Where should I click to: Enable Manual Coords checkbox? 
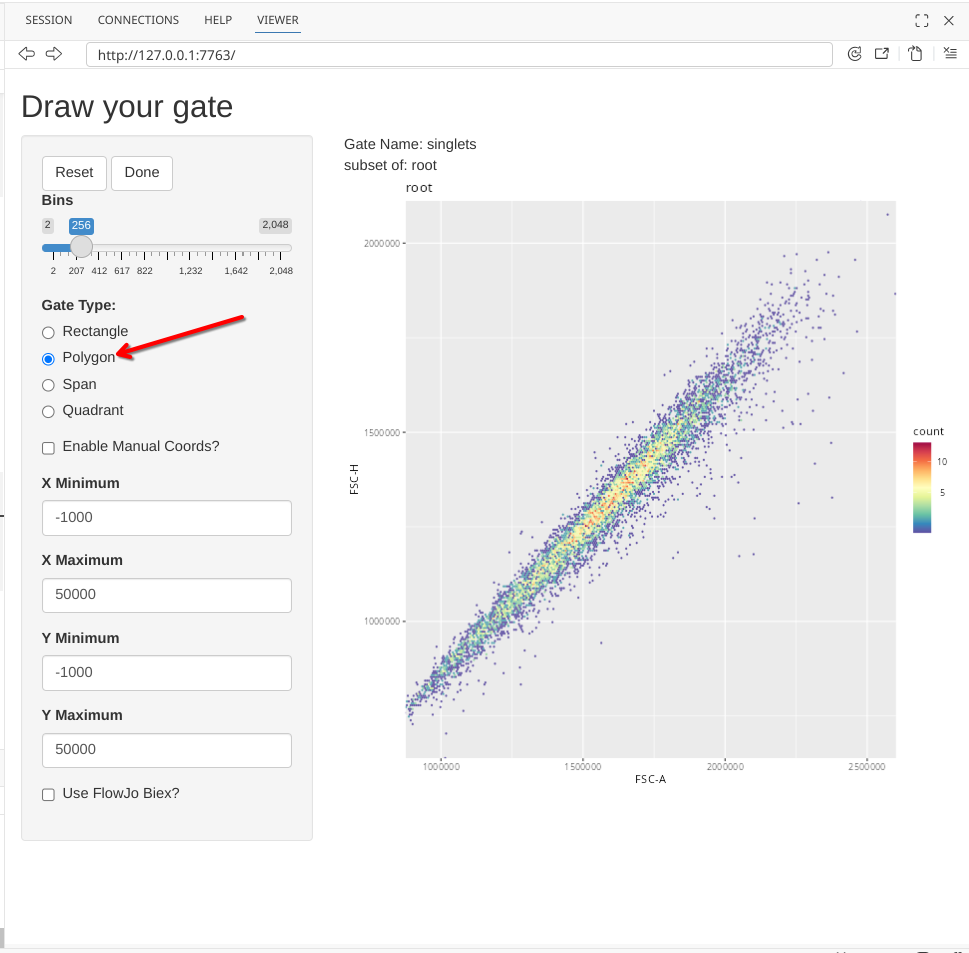pos(48,447)
